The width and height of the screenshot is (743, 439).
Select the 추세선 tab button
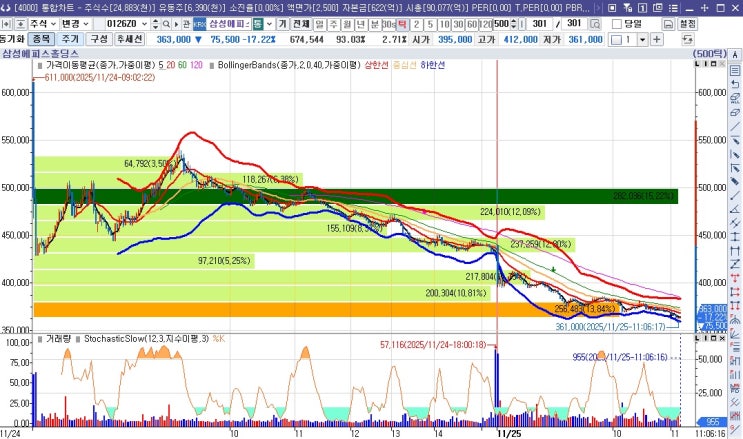point(130,39)
